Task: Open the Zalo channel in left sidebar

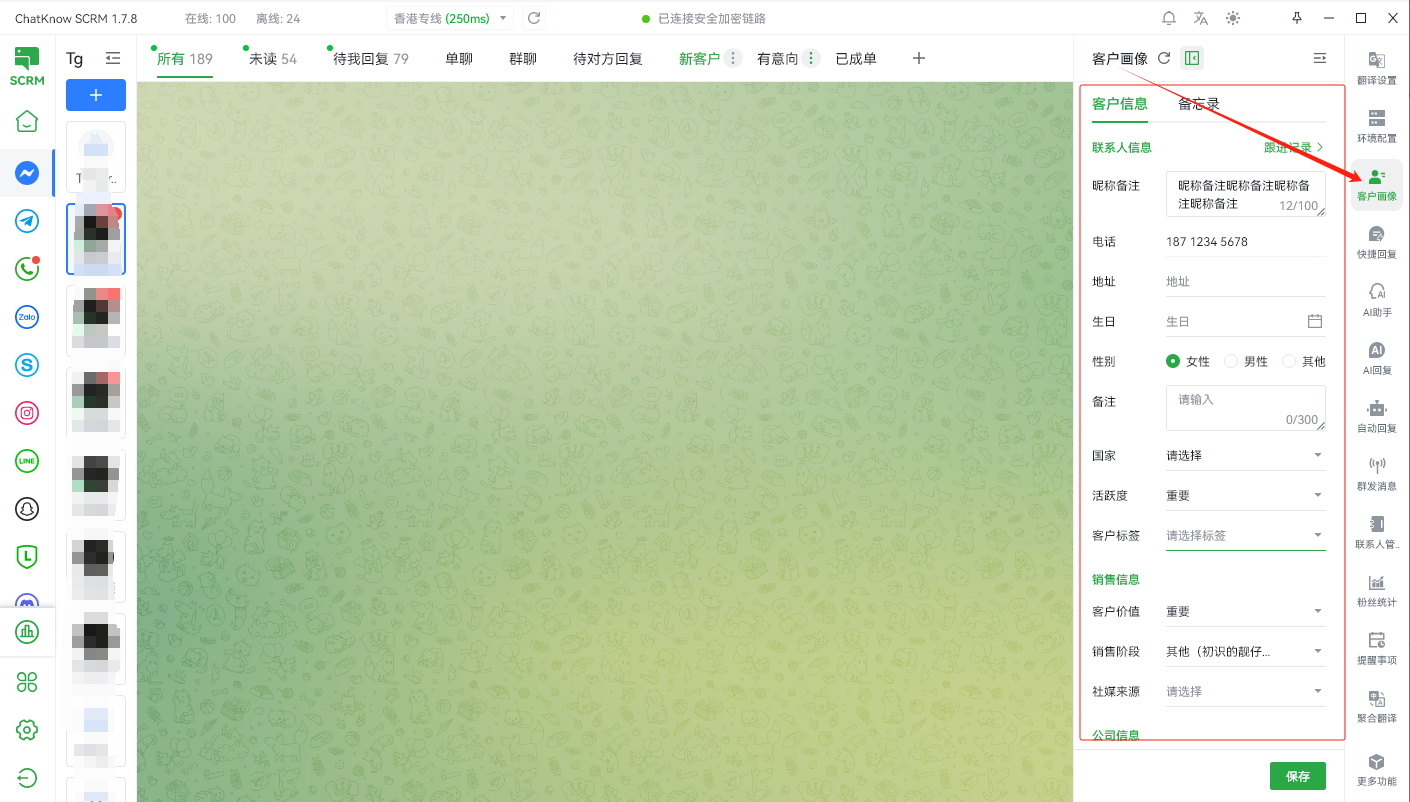Action: pos(27,317)
